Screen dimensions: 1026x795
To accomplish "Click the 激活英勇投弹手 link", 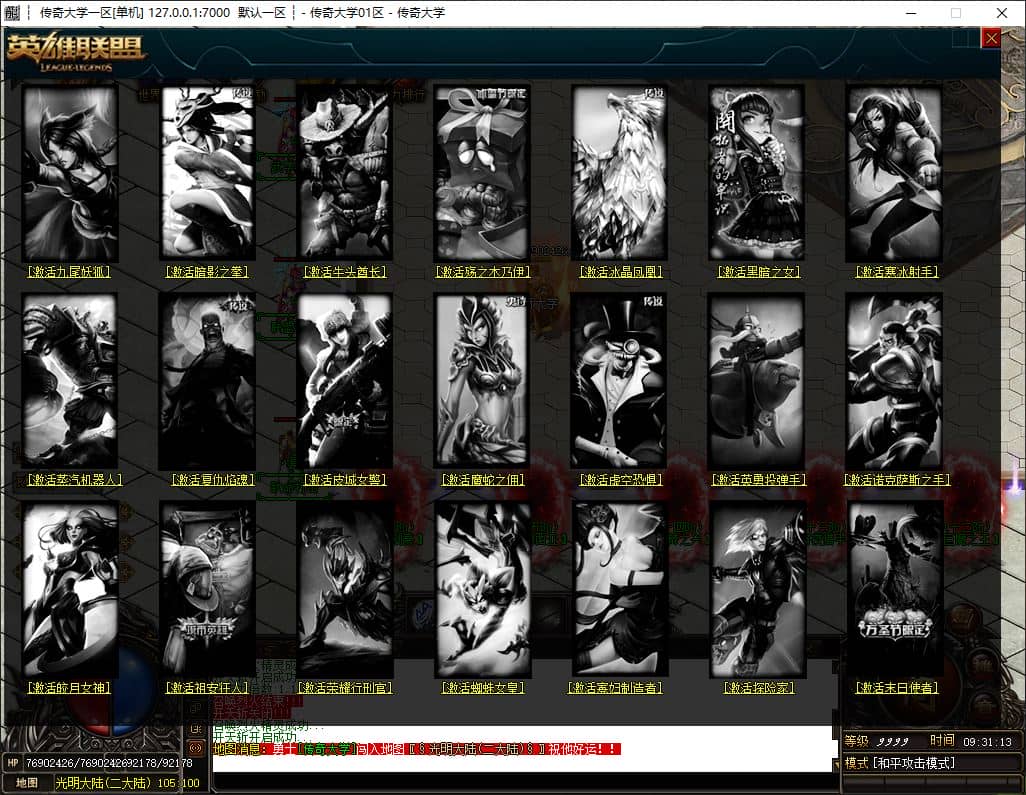I will [758, 480].
